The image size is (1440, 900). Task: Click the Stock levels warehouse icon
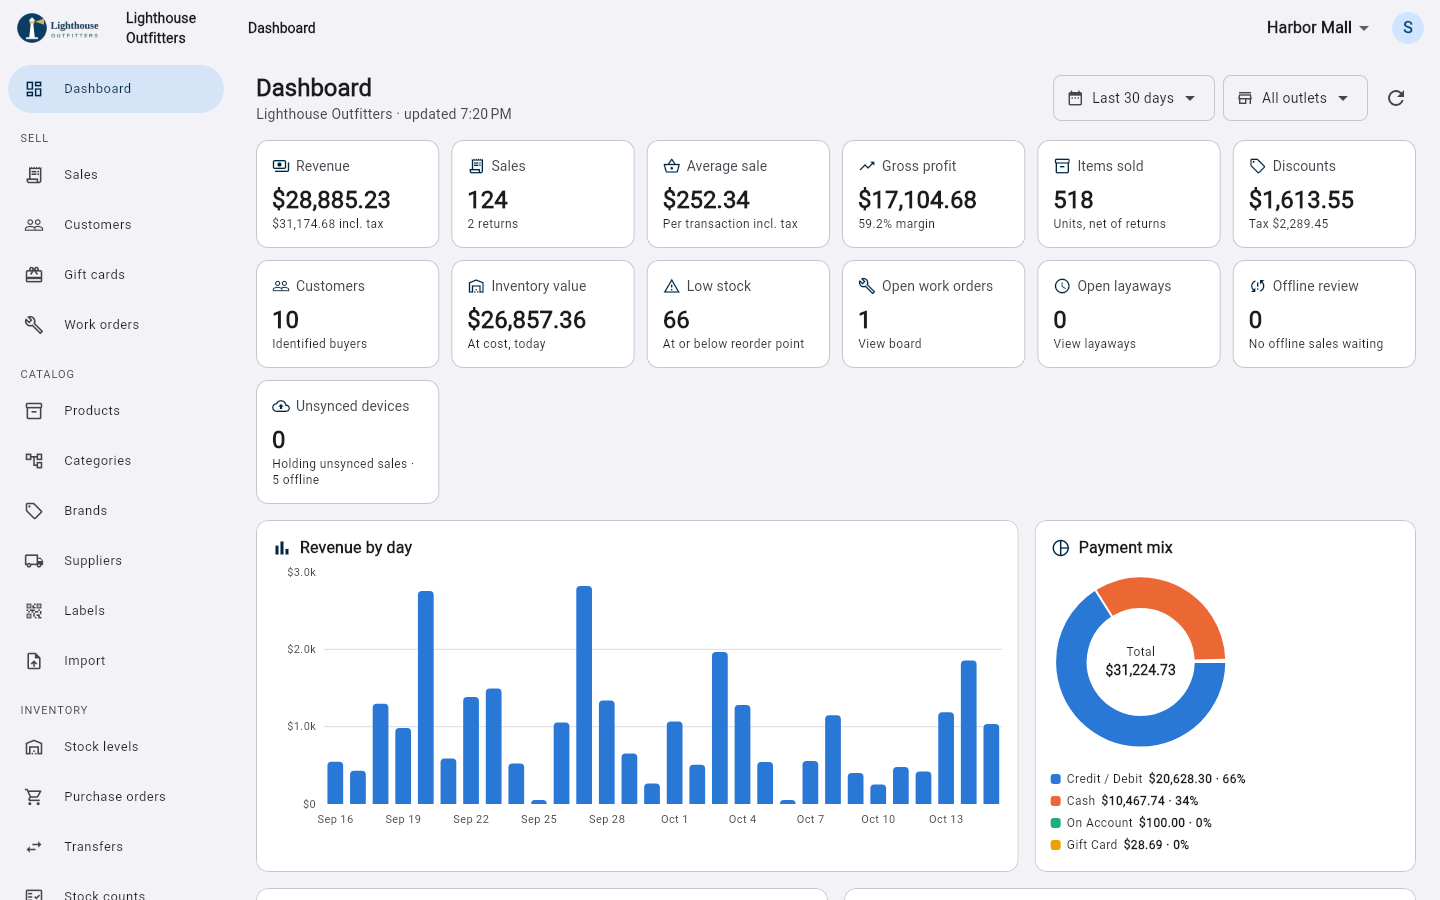[x=34, y=747]
